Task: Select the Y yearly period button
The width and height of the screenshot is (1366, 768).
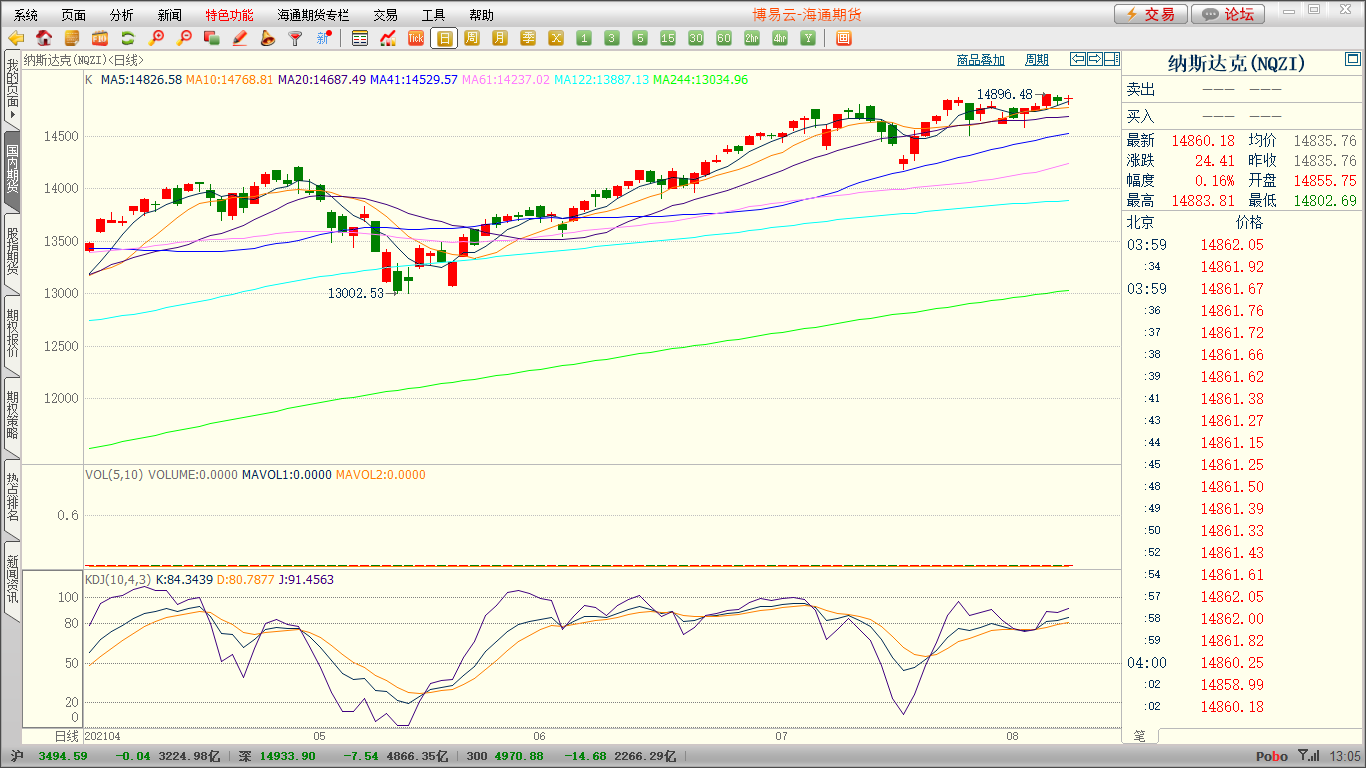Action: (x=808, y=38)
